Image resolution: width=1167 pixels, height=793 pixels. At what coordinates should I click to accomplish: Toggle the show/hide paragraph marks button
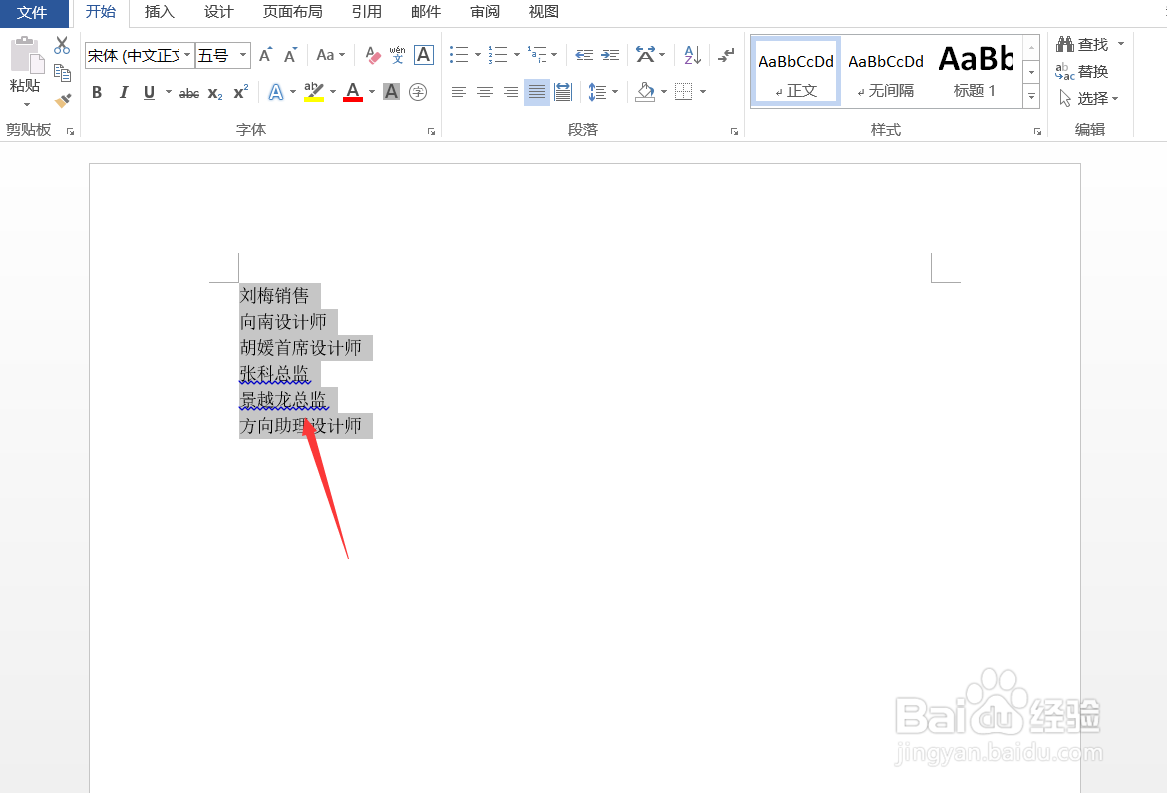[x=725, y=56]
